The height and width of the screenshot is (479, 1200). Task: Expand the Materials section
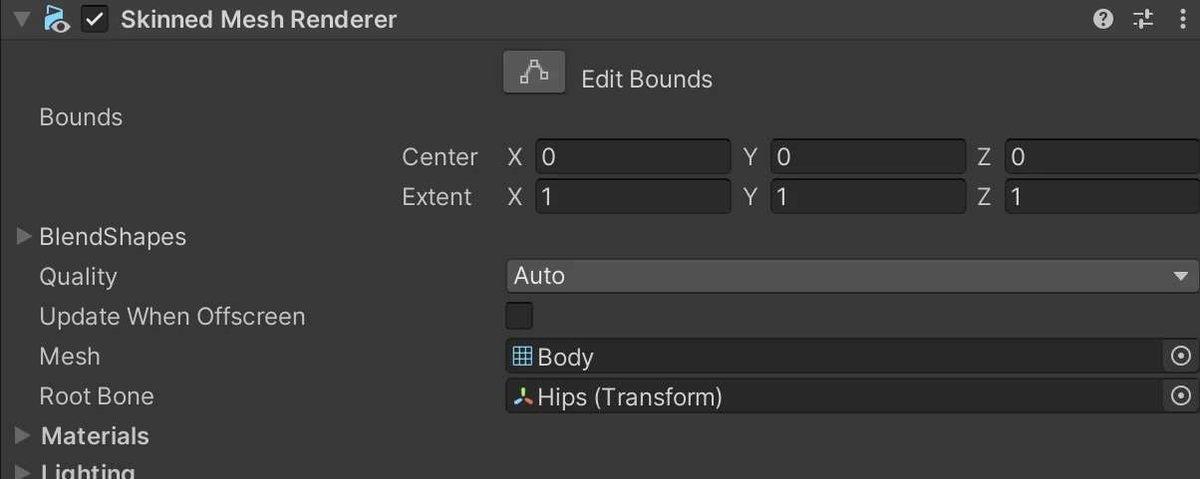(24, 436)
